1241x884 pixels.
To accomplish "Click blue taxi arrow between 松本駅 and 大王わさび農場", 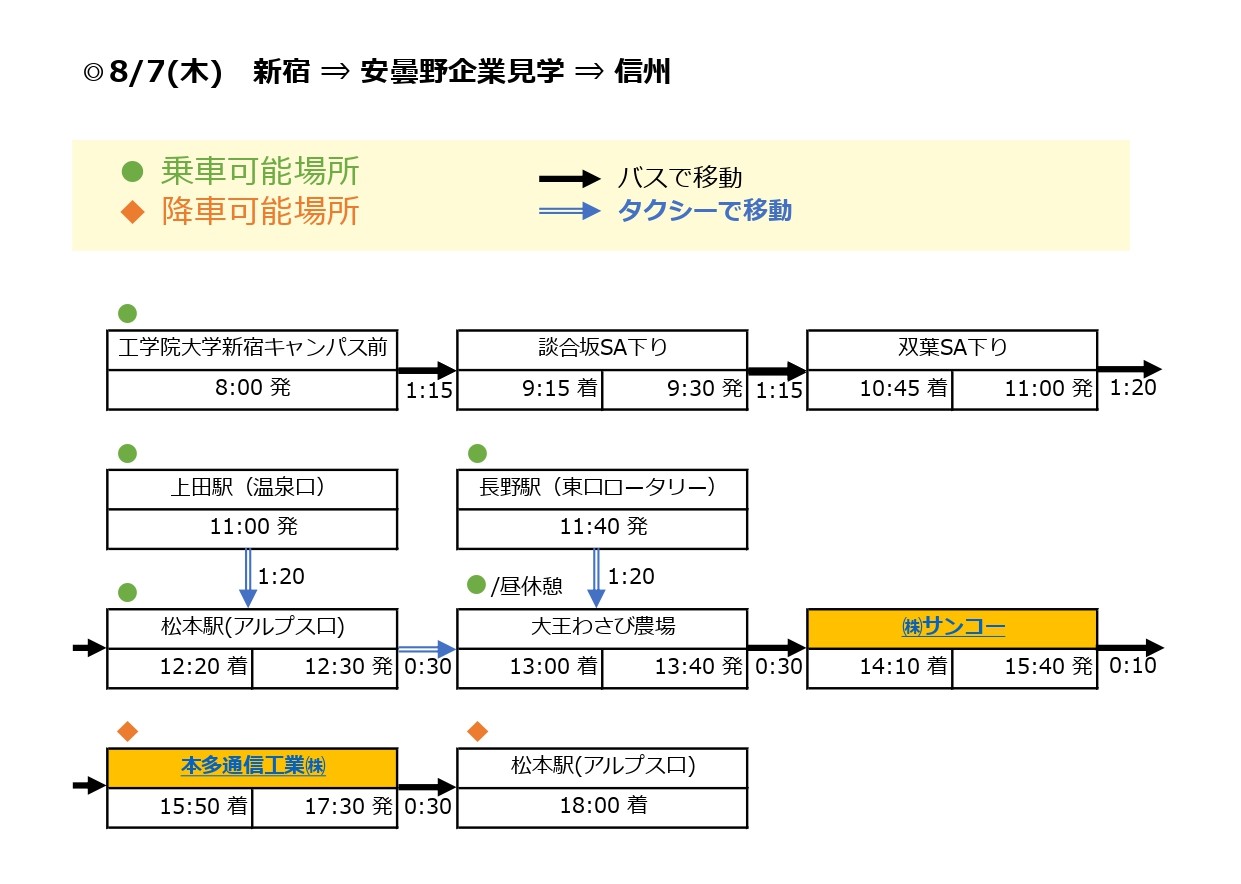I will 427,649.
